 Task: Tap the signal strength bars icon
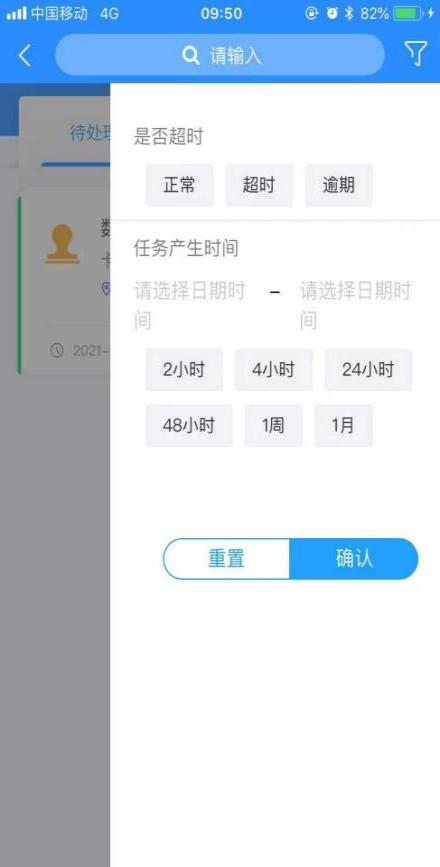click(17, 13)
